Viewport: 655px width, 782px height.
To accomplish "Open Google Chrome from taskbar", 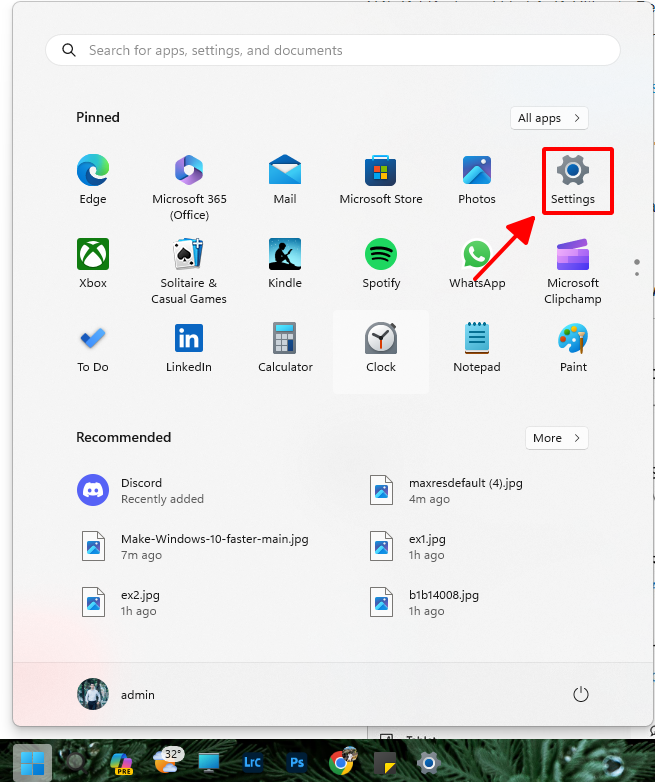I will pyautogui.click(x=342, y=762).
